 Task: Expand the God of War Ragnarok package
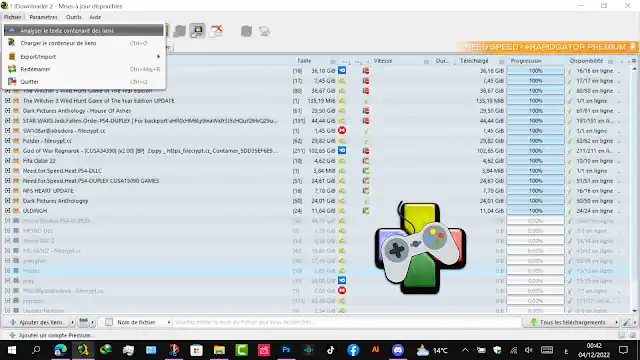(x=7, y=151)
